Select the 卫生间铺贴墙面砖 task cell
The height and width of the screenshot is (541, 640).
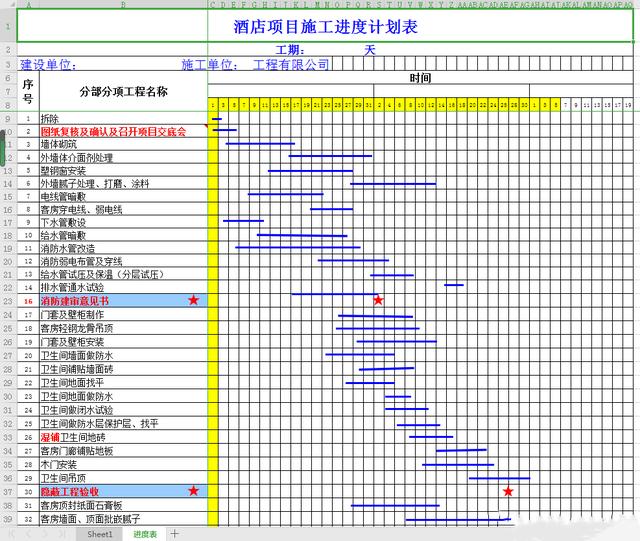tap(124, 370)
